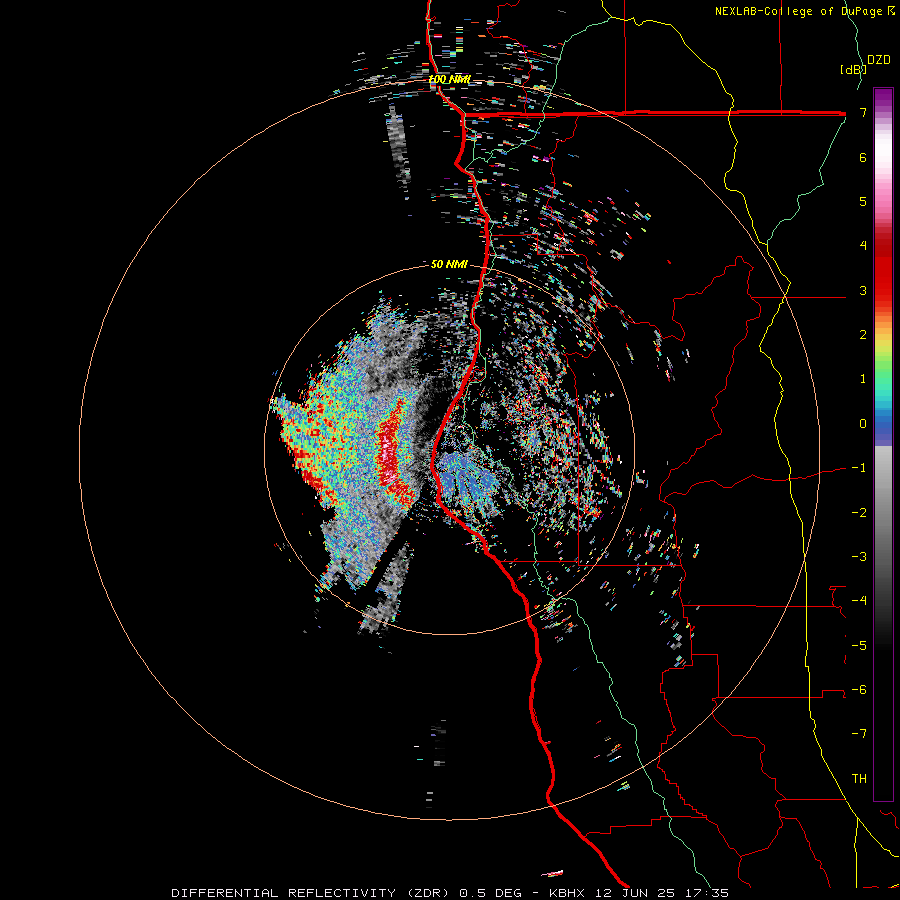Click the 0 value on color scale
The height and width of the screenshot is (900, 900).
click(x=863, y=423)
